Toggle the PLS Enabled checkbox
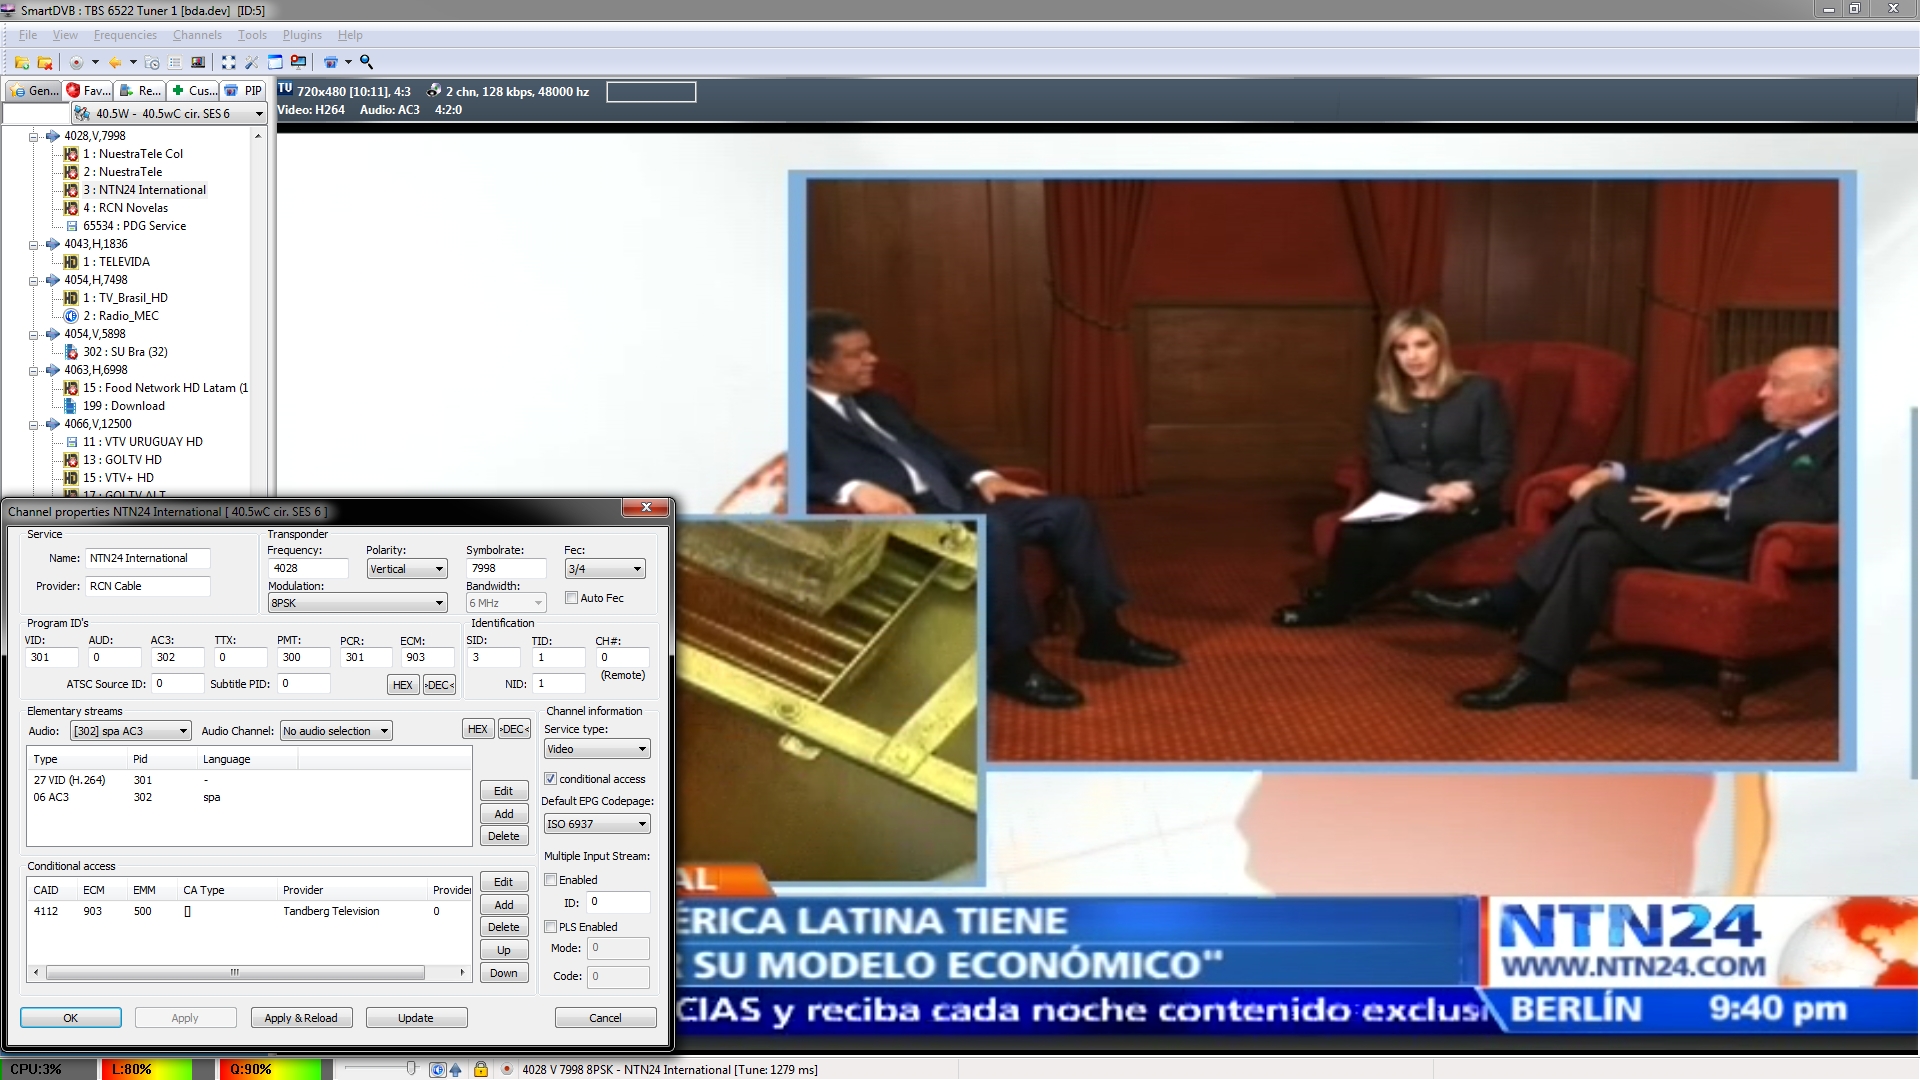 (x=550, y=927)
